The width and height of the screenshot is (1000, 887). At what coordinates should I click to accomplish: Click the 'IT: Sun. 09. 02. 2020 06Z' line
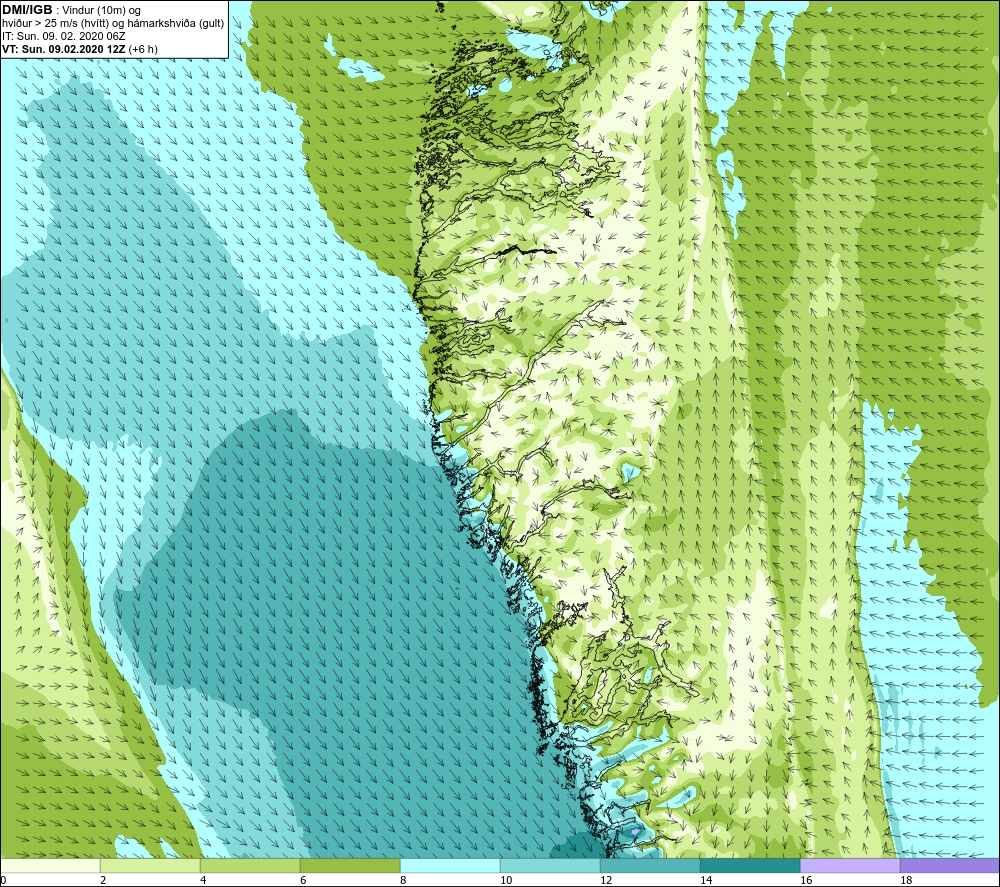pos(64,36)
